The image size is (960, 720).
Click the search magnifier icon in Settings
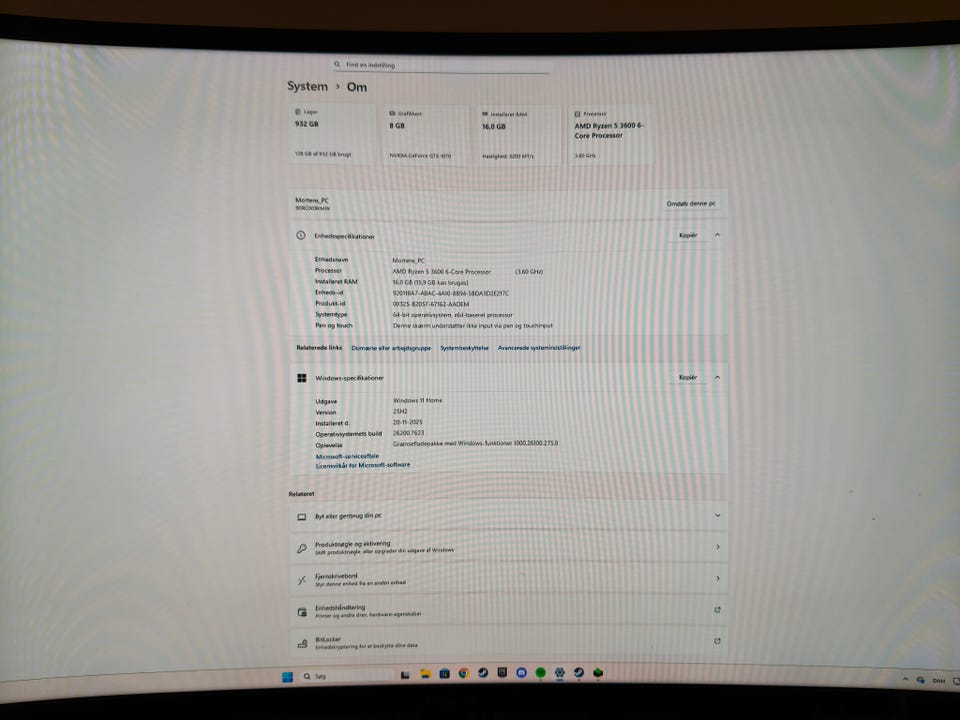[x=337, y=64]
